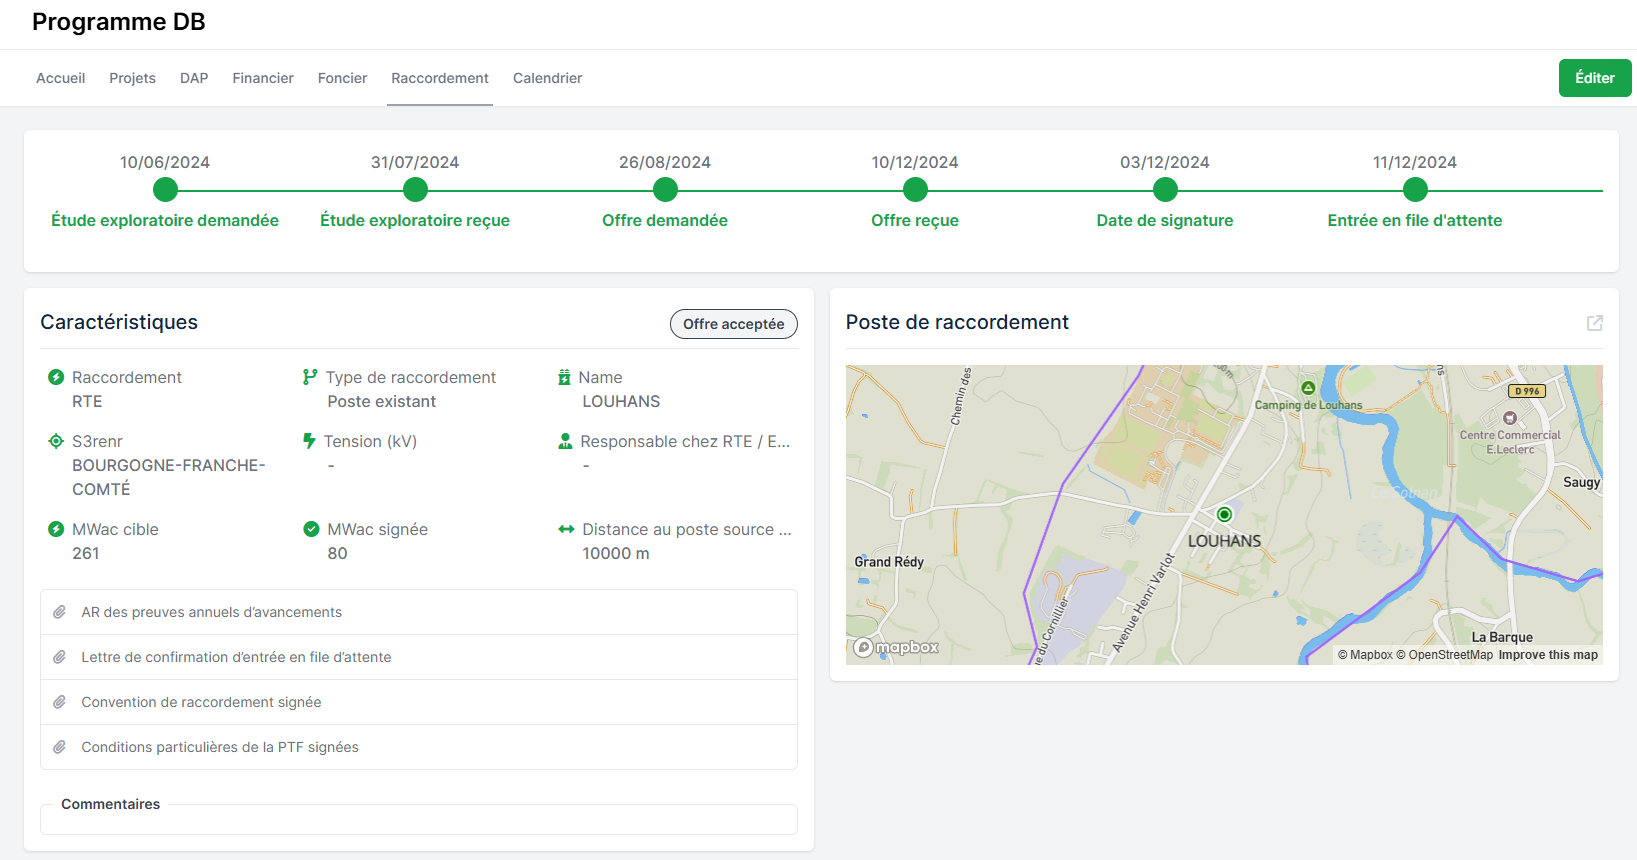Screen dimensions: 1637x860
Task: Open the Calendrier tab
Action: 547,78
